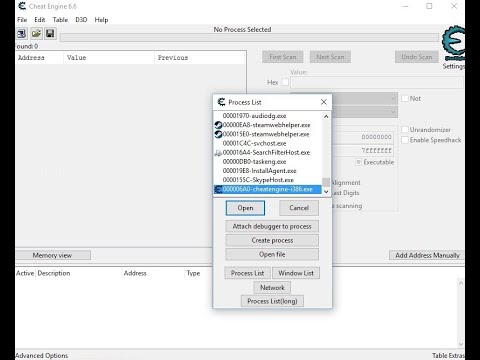480x360 pixels.
Task: Enable Speedhack checkbox
Action: (405, 140)
